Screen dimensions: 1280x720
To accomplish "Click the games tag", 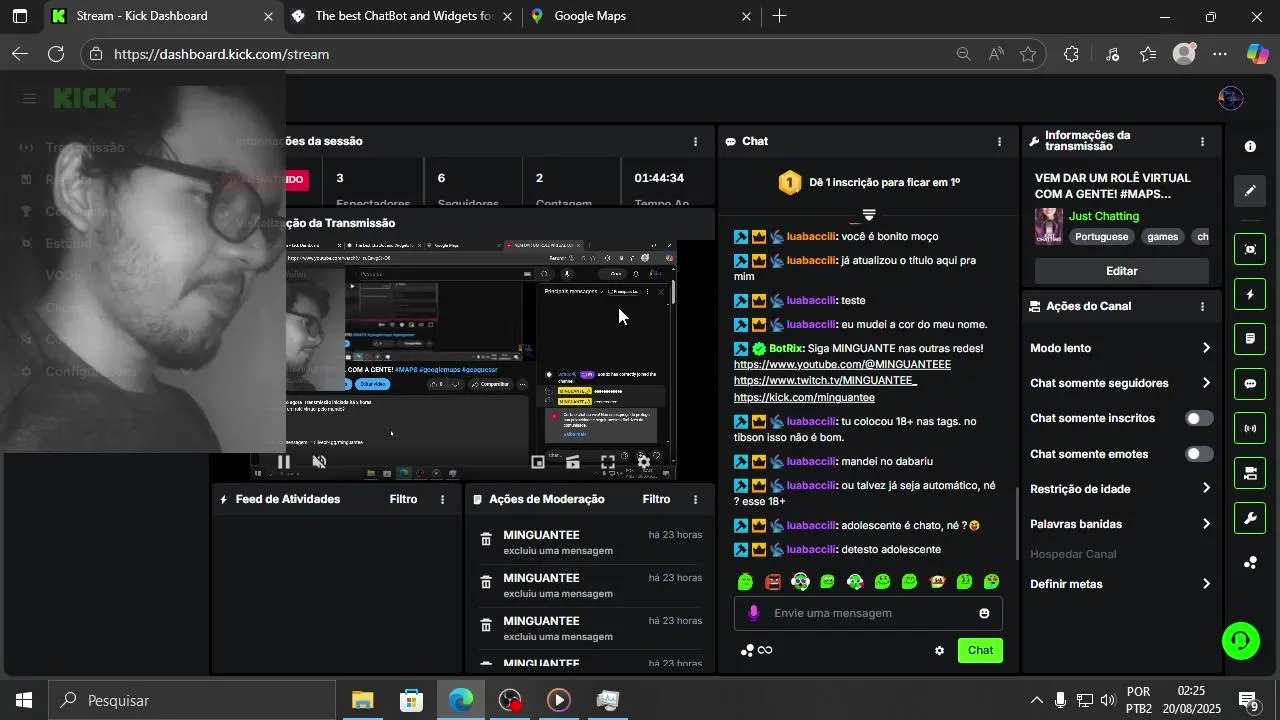I will coord(1162,237).
